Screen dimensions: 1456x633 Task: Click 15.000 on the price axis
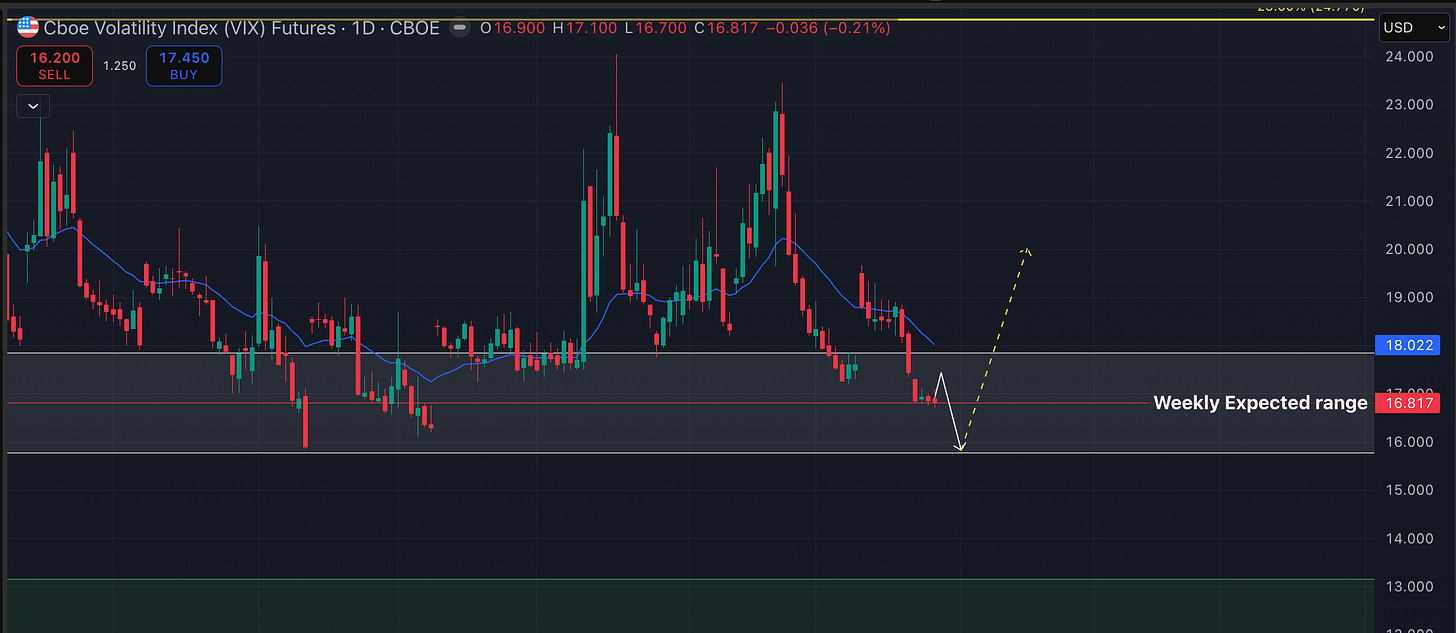1410,490
